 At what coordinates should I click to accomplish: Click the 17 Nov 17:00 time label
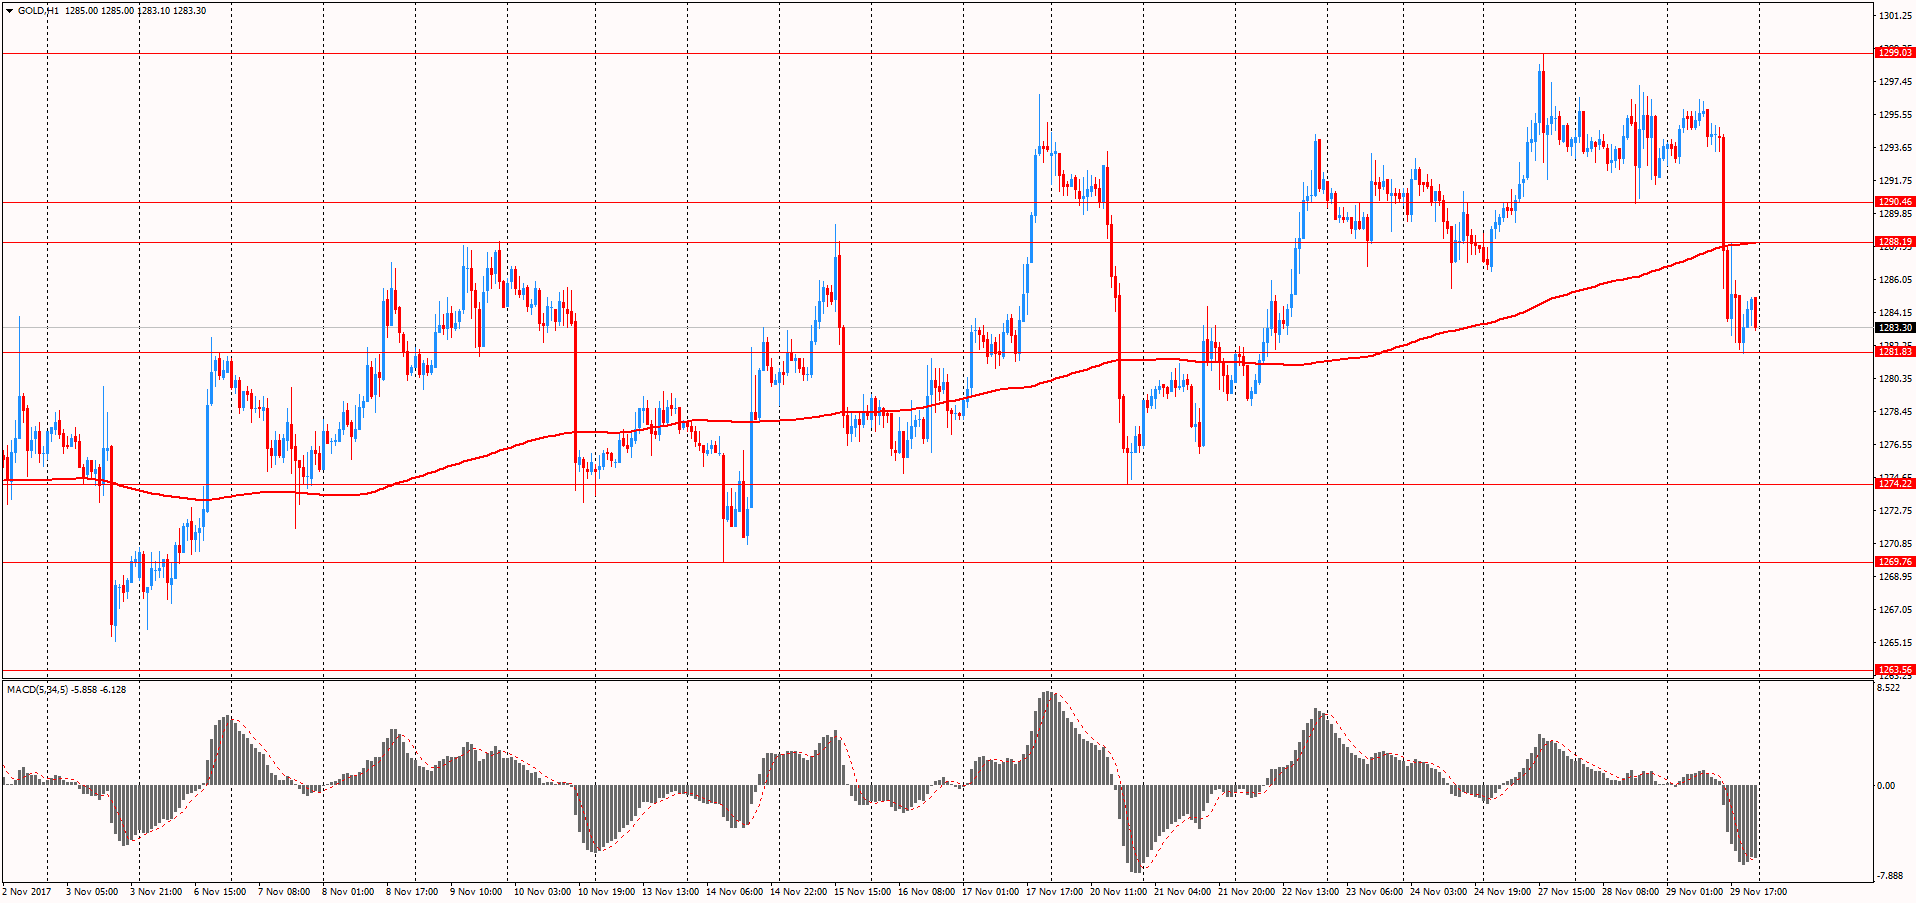(1054, 892)
